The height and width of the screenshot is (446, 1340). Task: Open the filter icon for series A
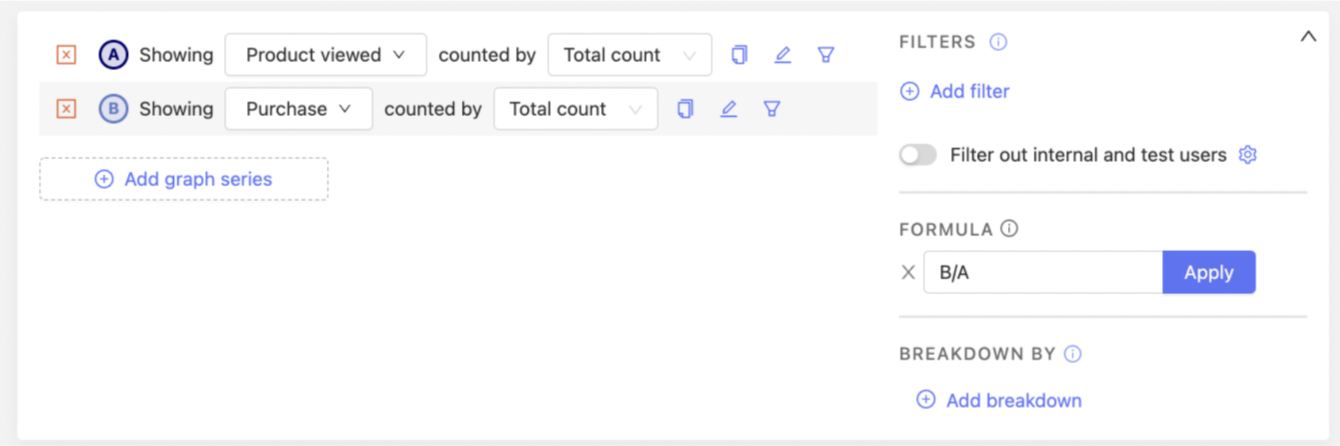826,55
